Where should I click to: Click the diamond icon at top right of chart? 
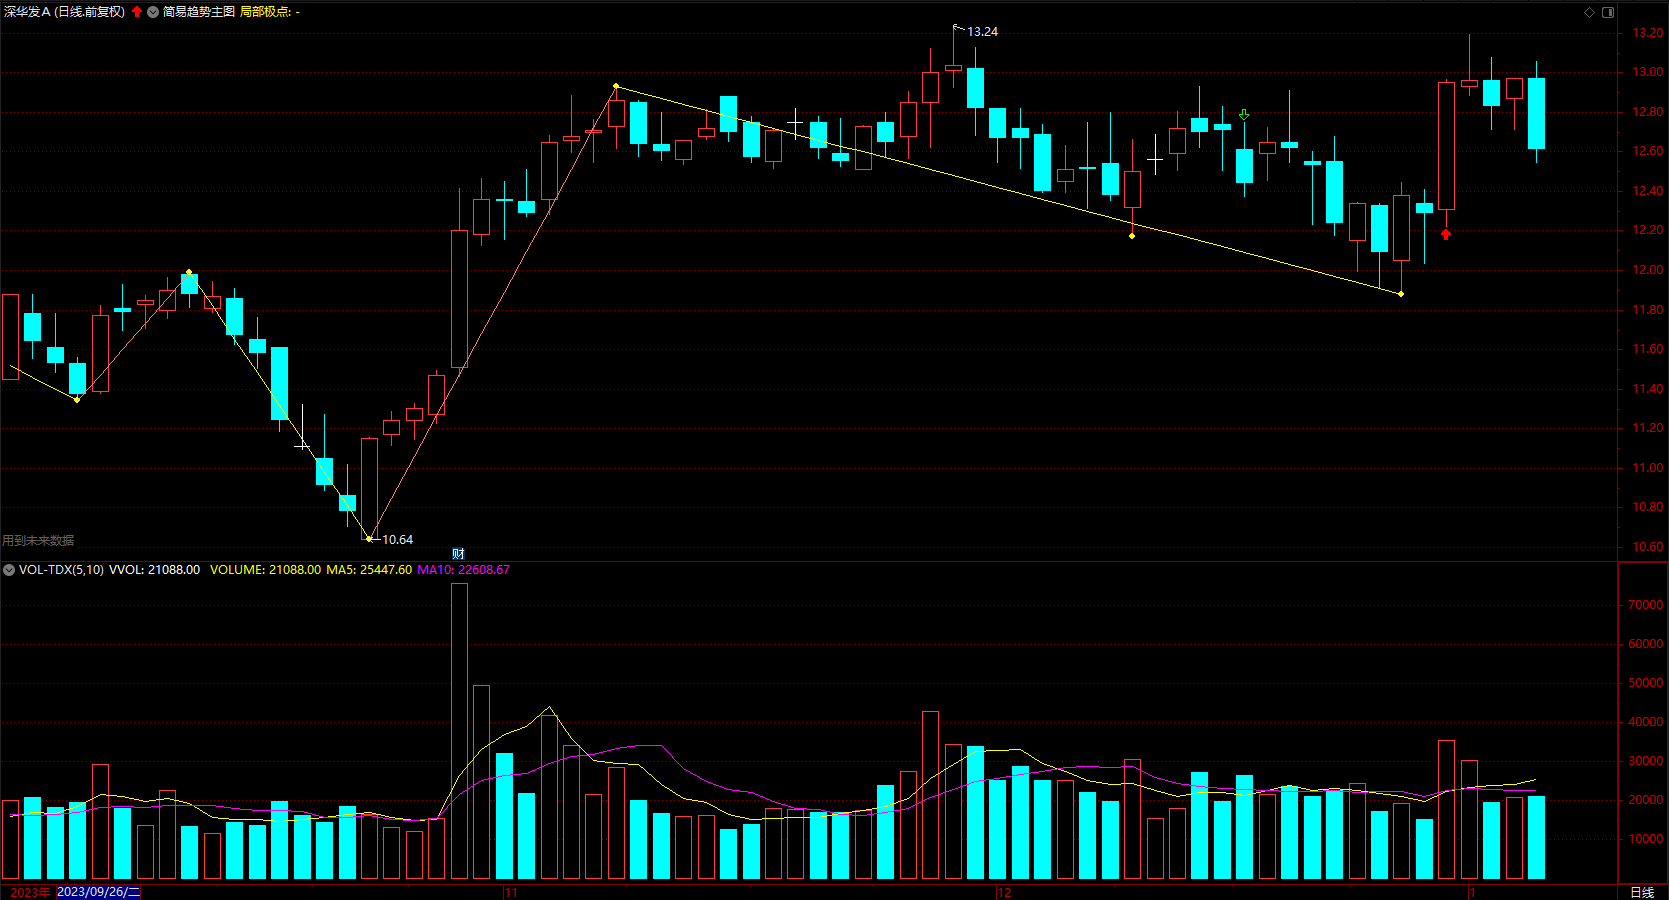[1590, 12]
